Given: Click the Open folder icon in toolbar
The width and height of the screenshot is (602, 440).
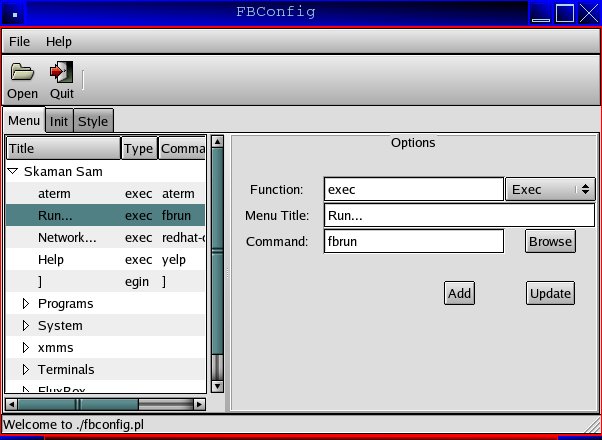Looking at the screenshot, I should point(22,72).
